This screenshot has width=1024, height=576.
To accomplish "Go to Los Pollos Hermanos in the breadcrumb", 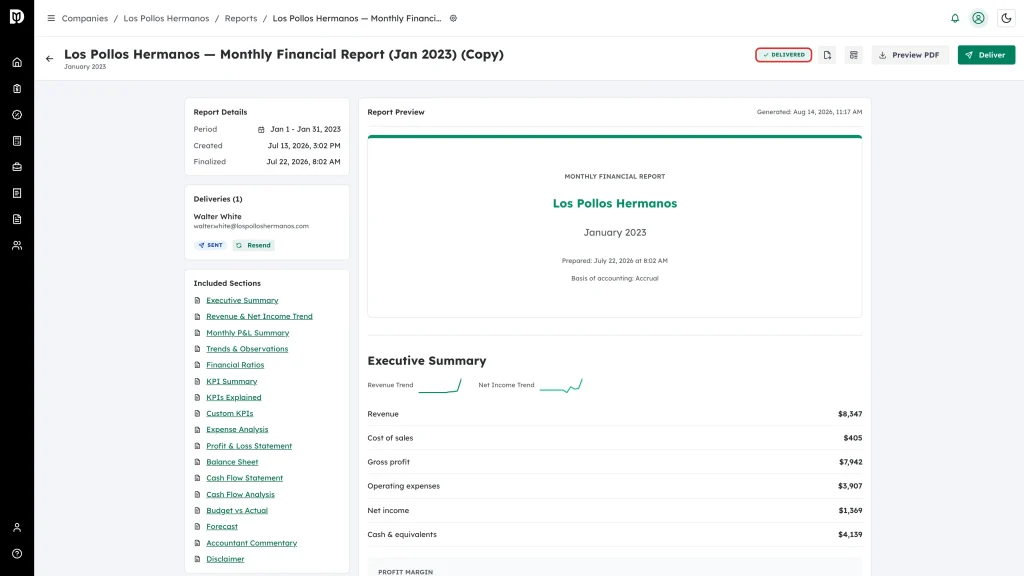I will [x=167, y=18].
